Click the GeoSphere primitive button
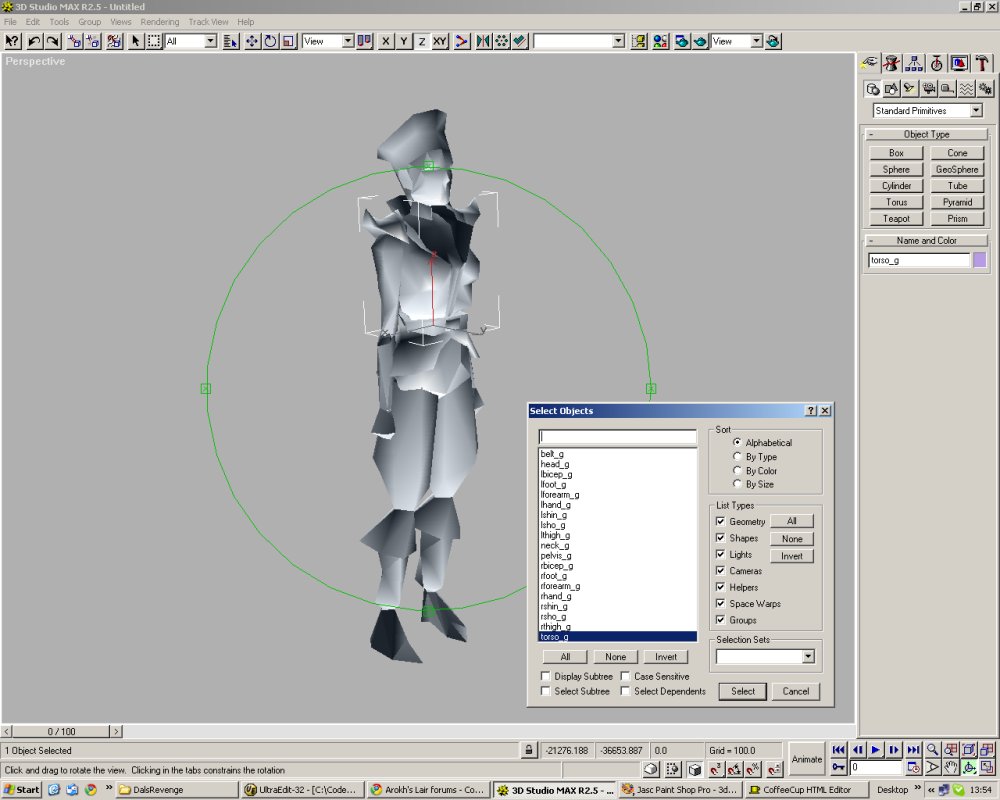Screen dimensions: 1000x800 [957, 170]
